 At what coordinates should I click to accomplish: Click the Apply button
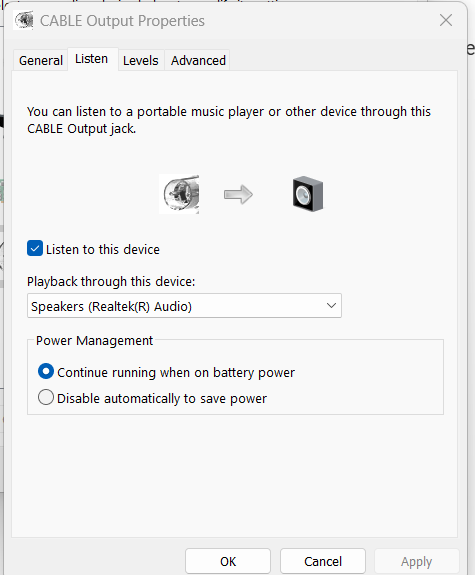coord(417,561)
